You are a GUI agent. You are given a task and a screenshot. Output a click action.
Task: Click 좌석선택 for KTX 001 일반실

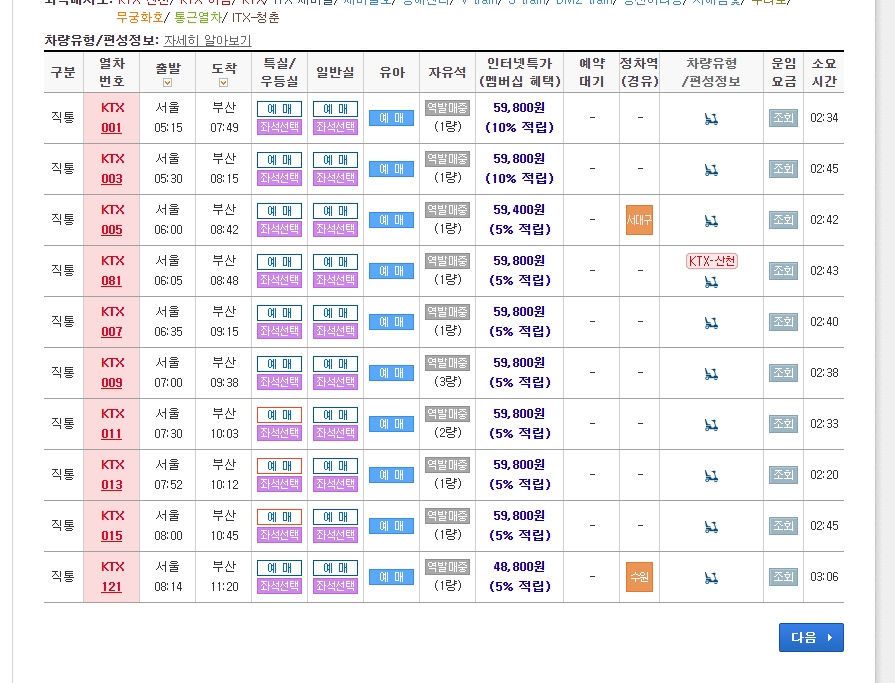coord(334,127)
